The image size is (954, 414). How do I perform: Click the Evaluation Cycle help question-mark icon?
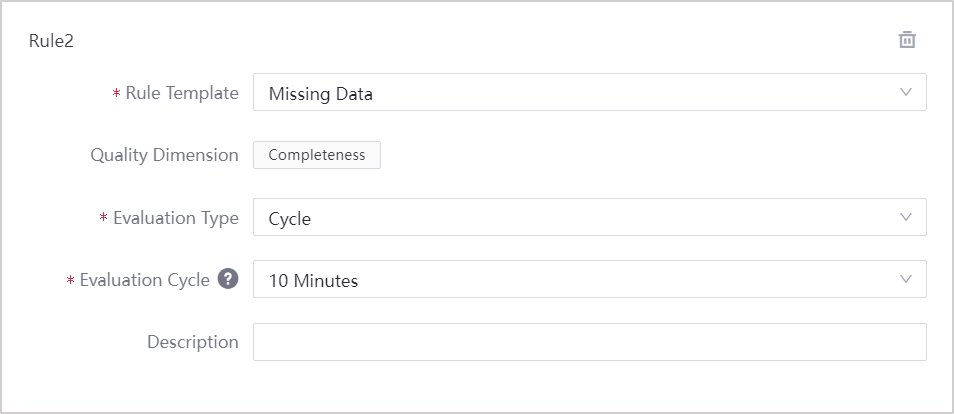click(228, 279)
